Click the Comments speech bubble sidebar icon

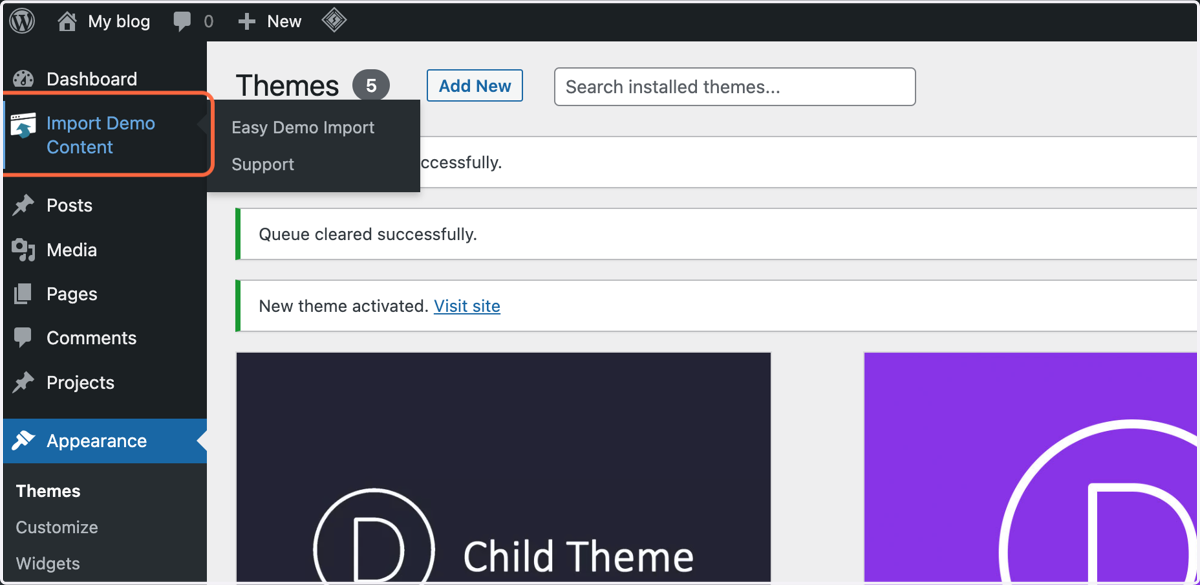(x=24, y=338)
